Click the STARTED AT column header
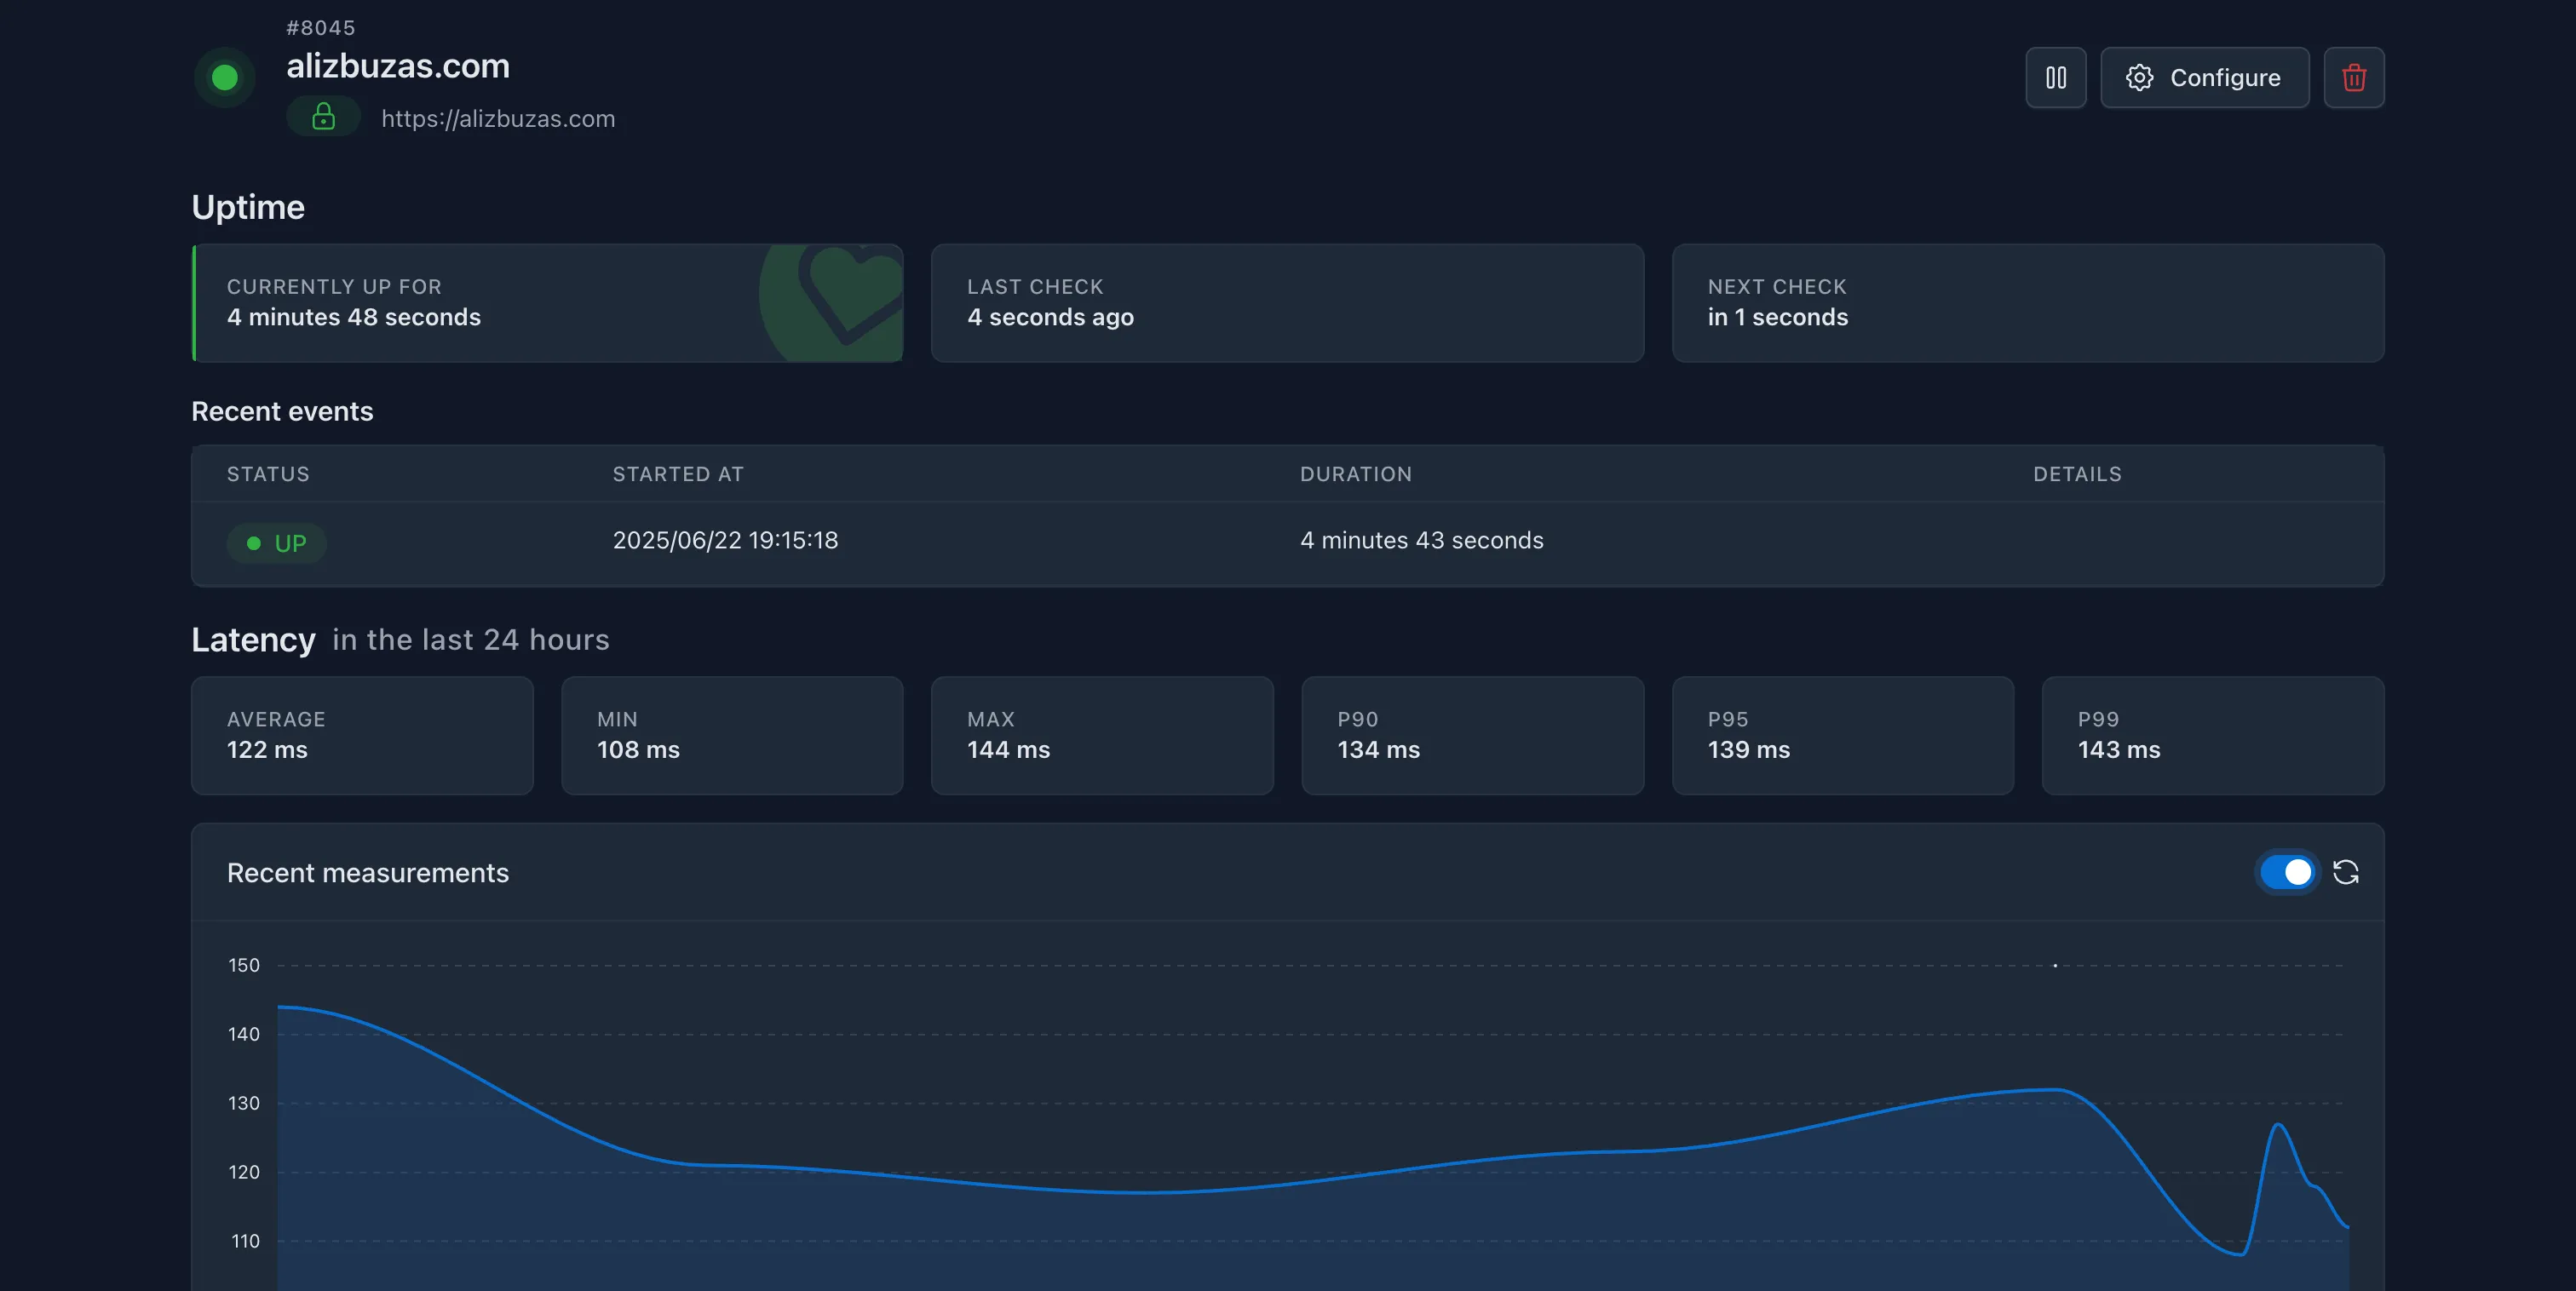2576x1291 pixels. 678,474
